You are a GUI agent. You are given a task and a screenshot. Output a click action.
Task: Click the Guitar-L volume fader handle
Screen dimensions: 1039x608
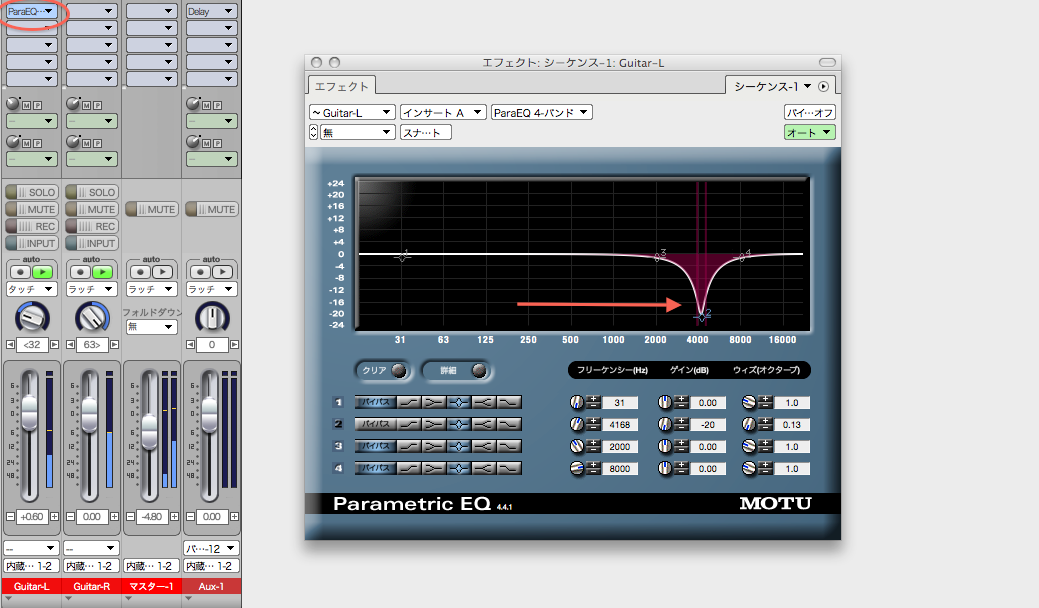pyautogui.click(x=30, y=413)
